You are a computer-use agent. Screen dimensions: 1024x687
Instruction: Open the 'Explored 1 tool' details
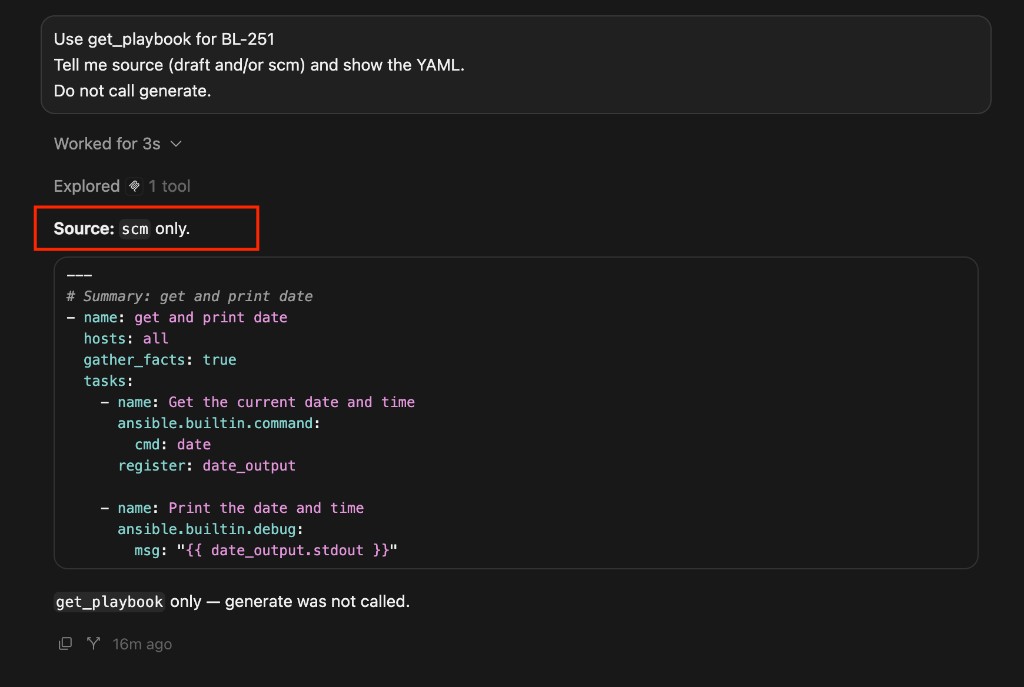tap(122, 187)
